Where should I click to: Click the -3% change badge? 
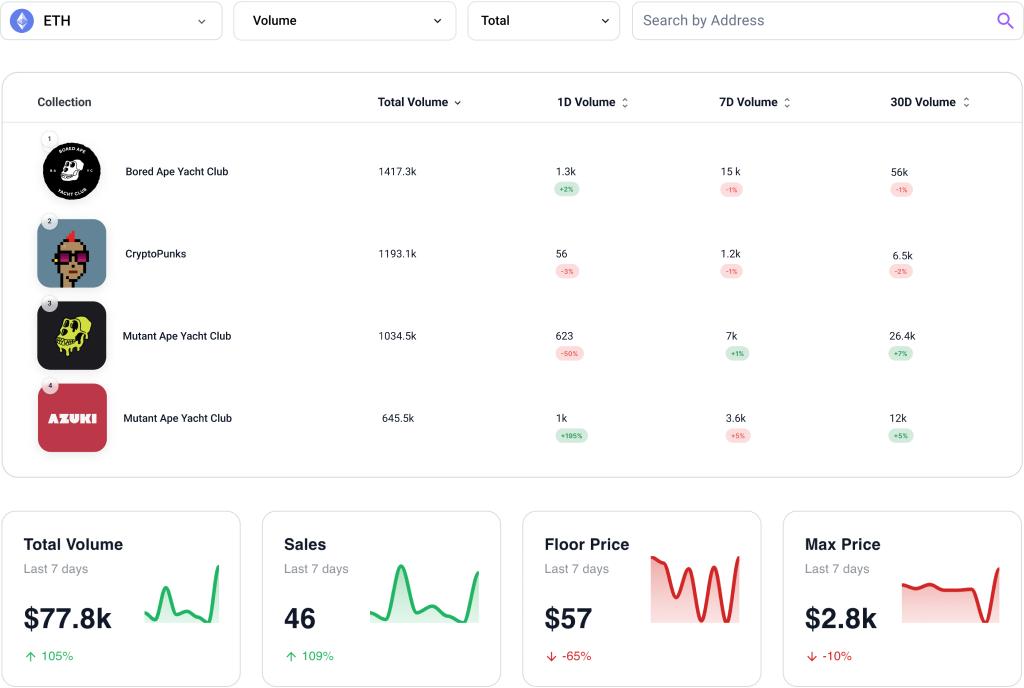tap(567, 272)
